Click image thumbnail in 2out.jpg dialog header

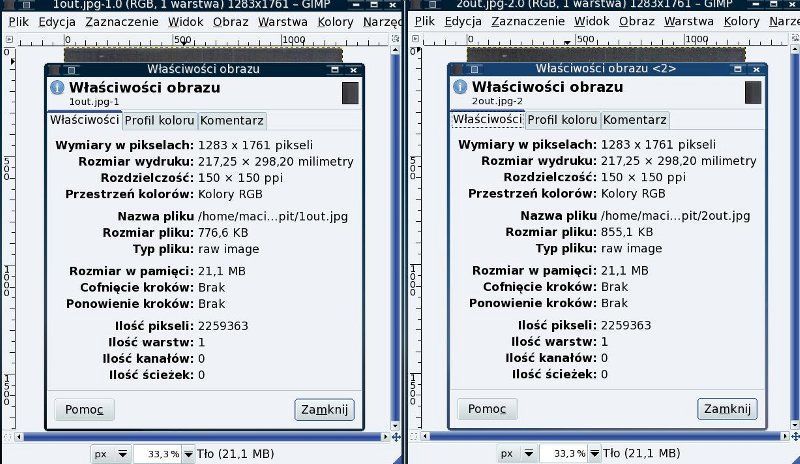tap(753, 93)
